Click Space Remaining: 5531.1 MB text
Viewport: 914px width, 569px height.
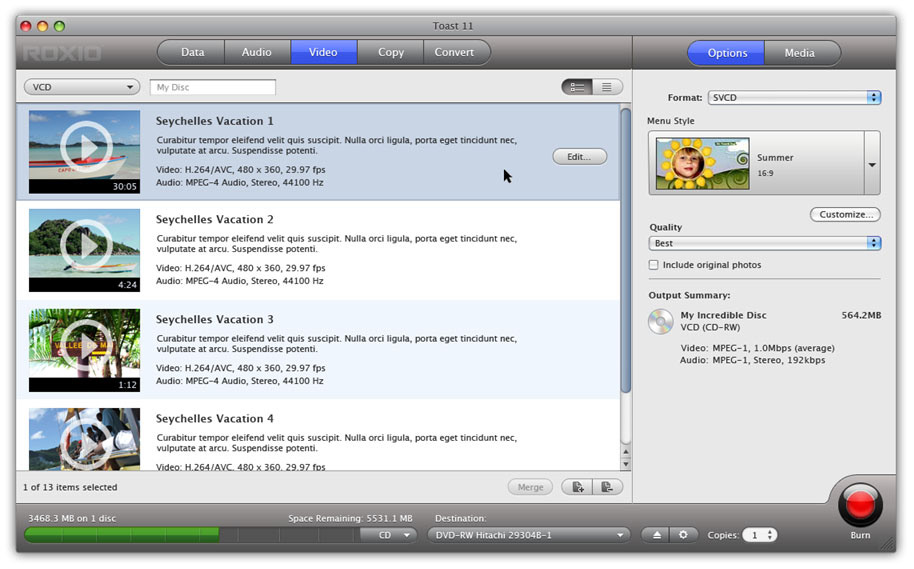pyautogui.click(x=350, y=518)
